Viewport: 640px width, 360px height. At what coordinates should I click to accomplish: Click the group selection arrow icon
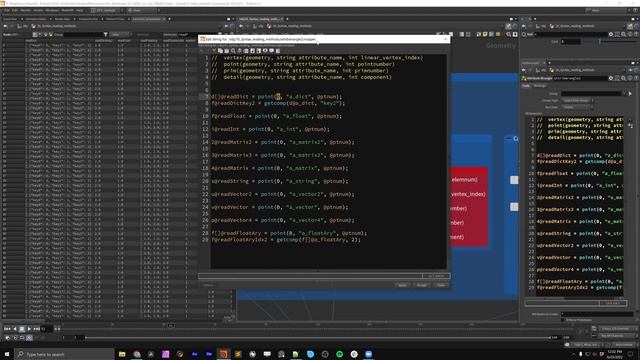point(630,93)
